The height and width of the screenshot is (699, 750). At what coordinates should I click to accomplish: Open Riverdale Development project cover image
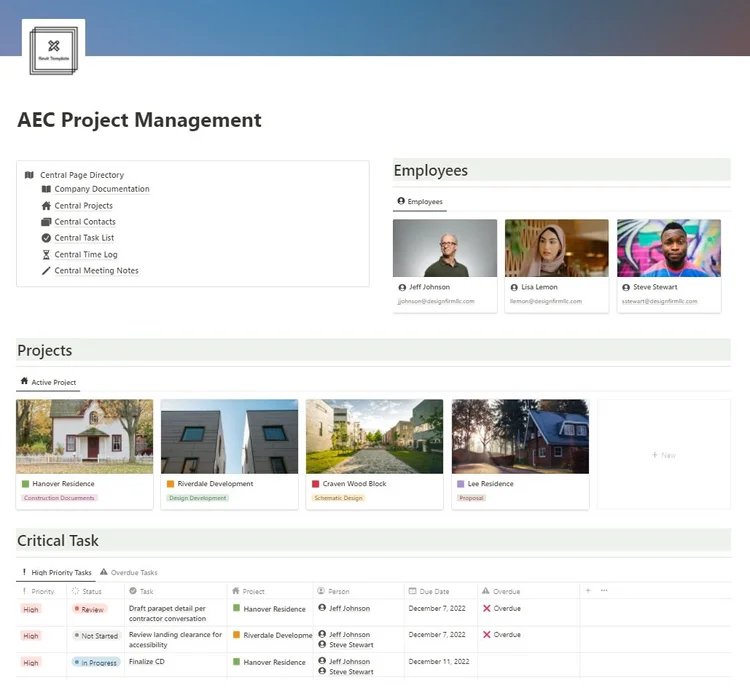(x=230, y=436)
